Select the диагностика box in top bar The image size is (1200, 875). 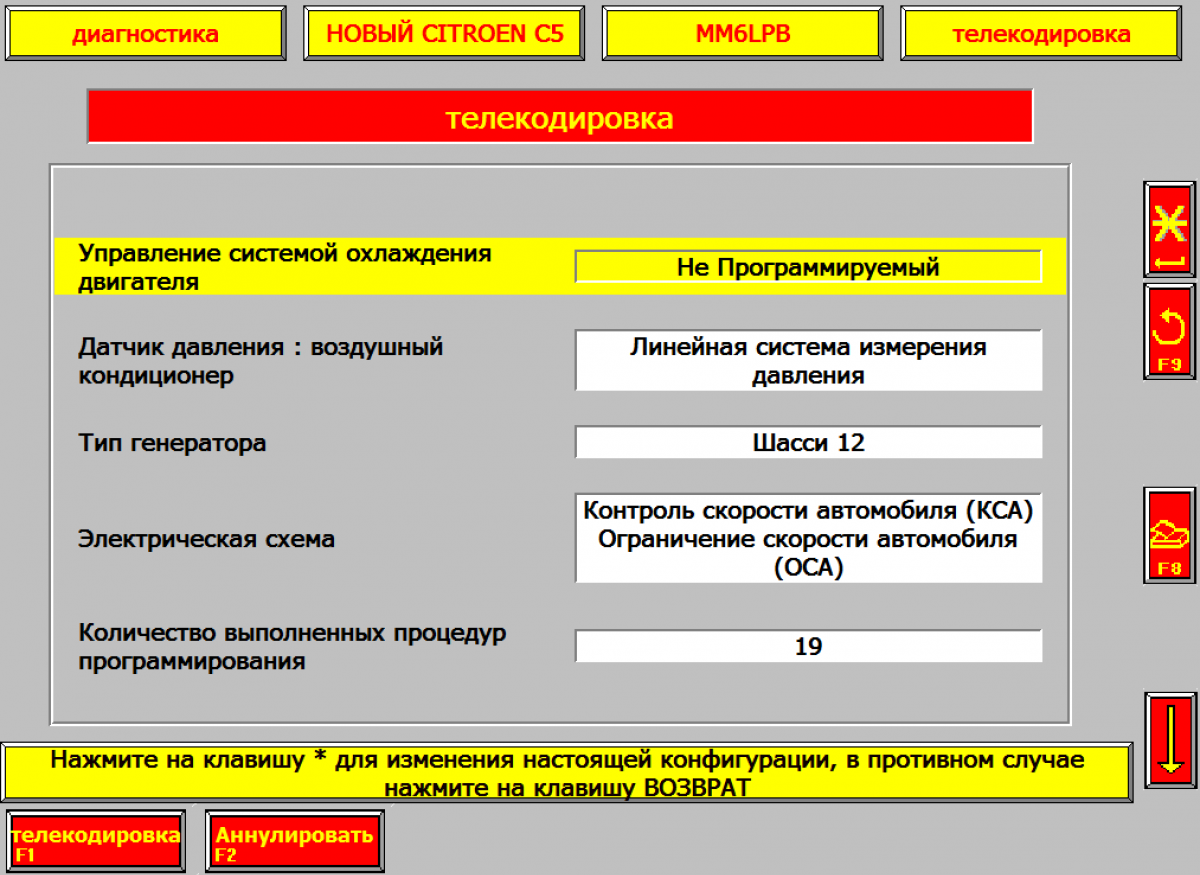[x=145, y=34]
